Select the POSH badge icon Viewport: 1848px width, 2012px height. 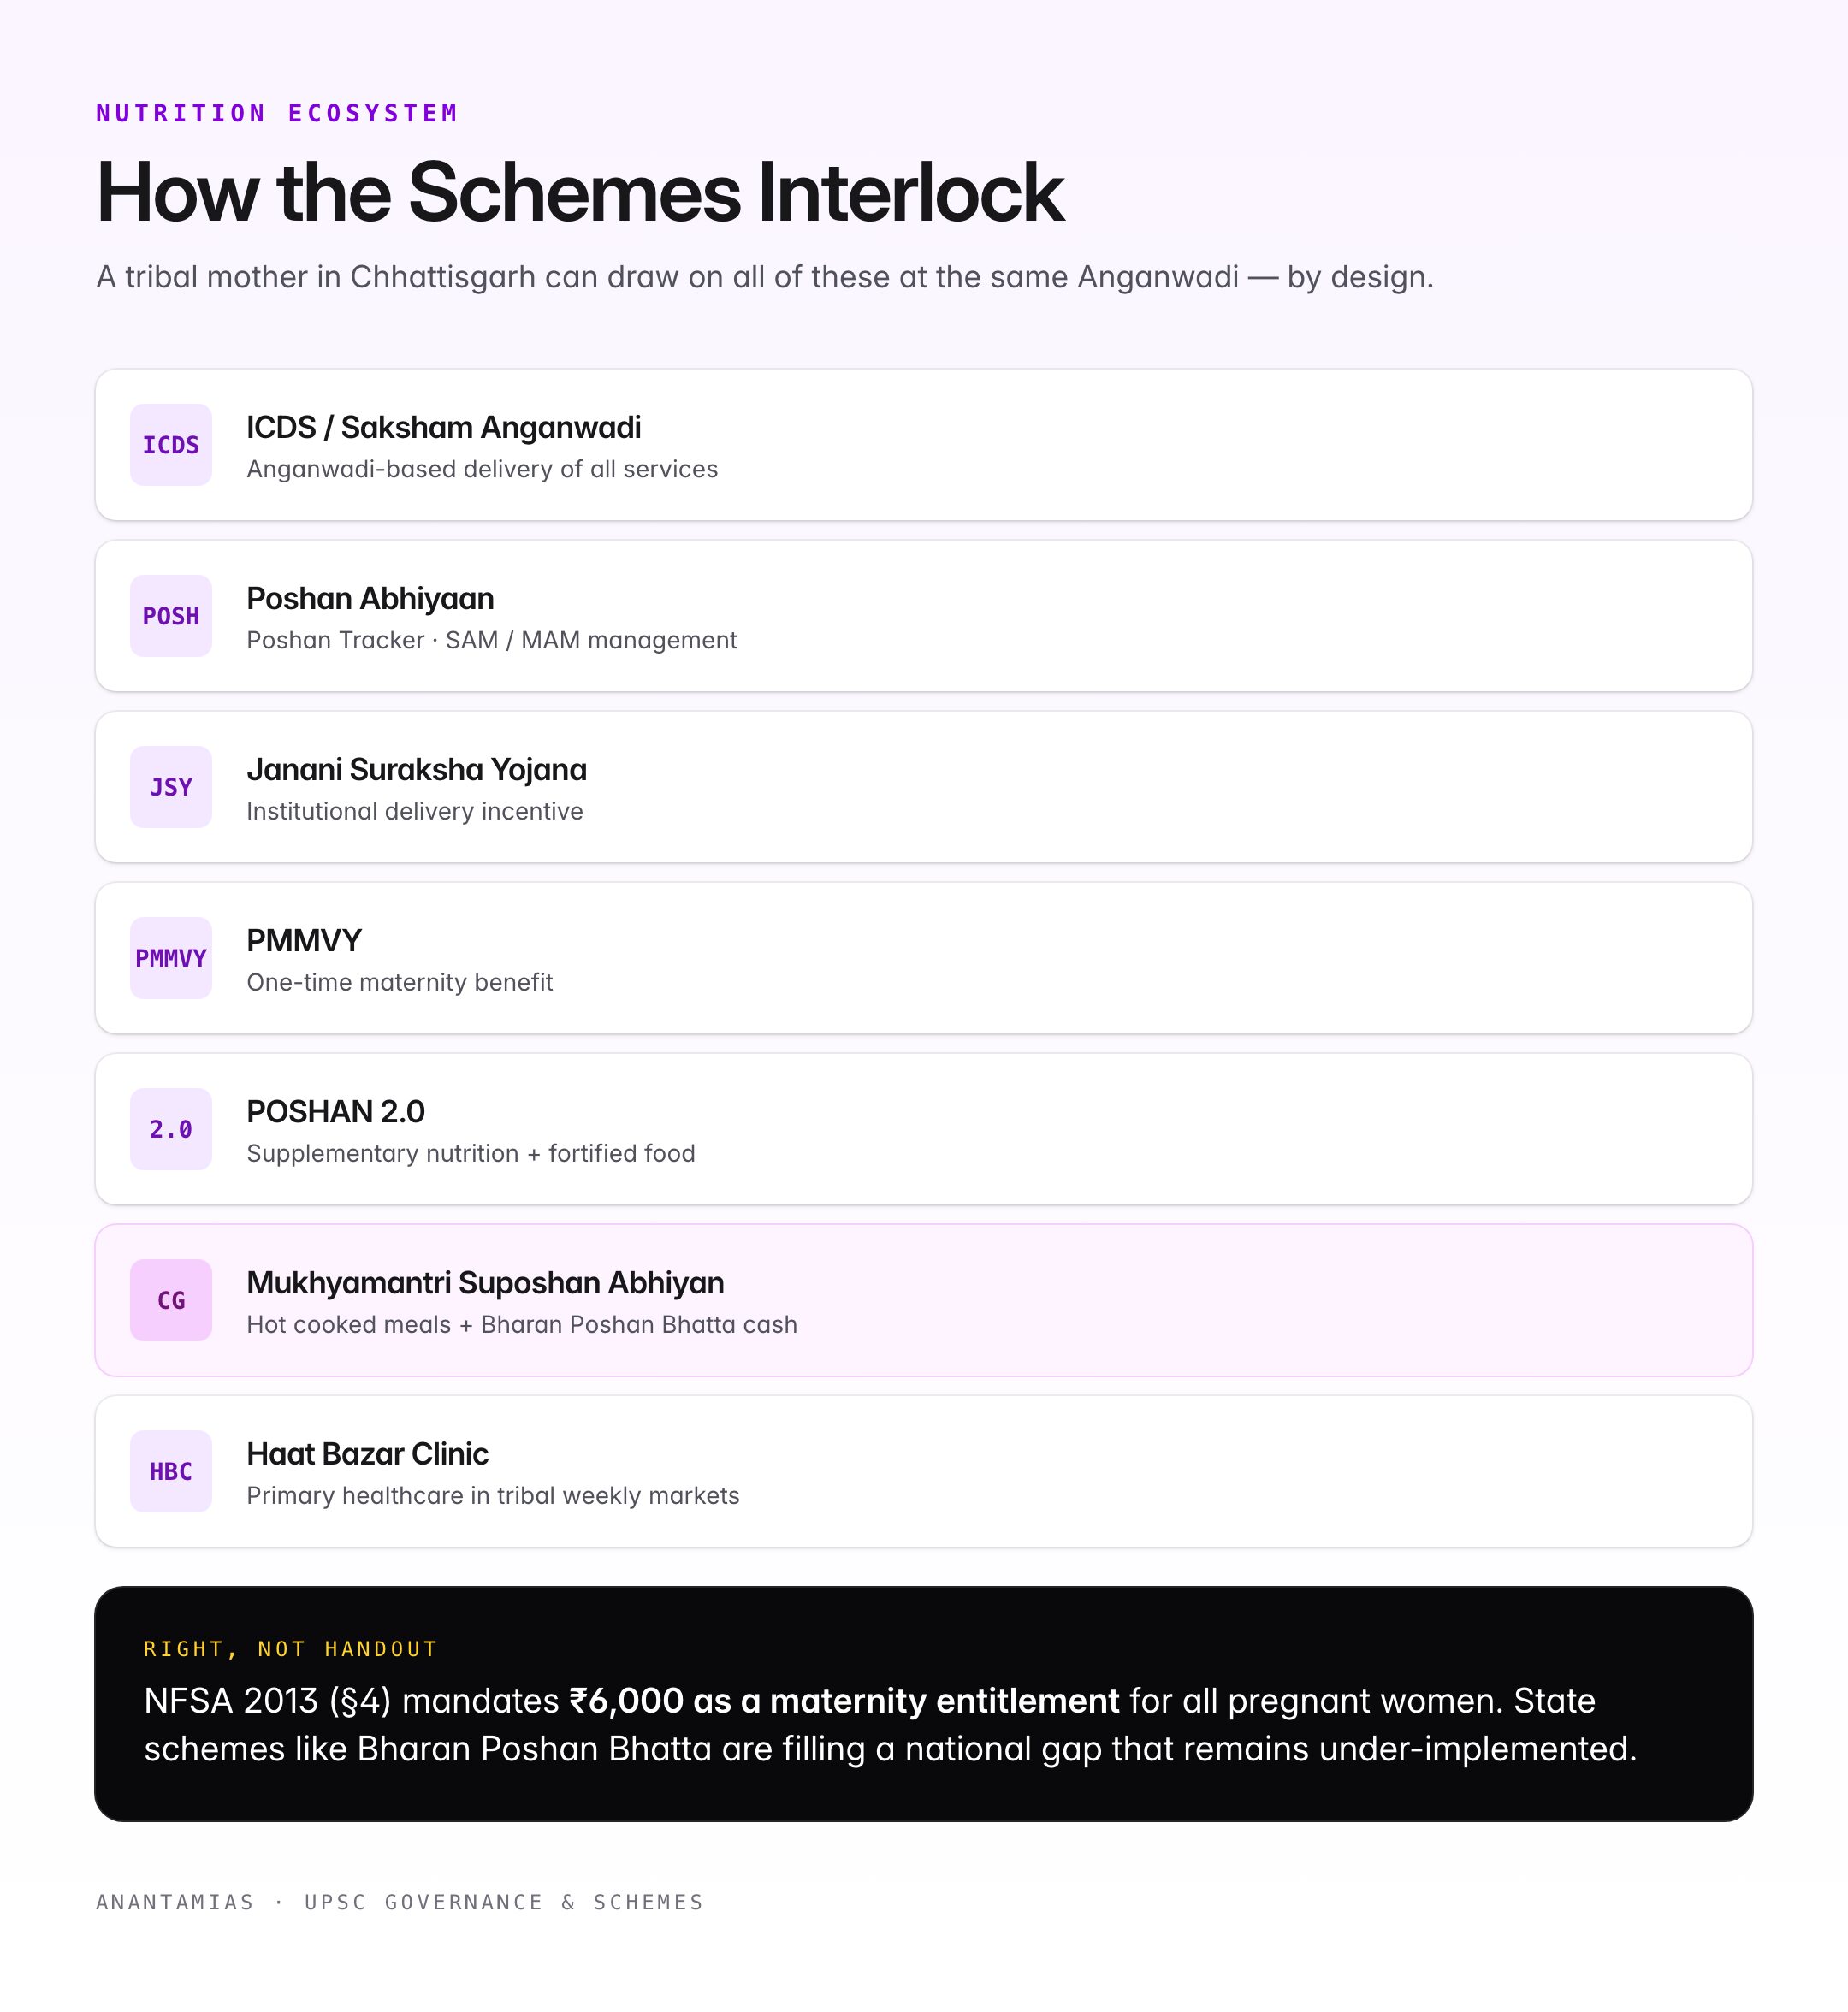pos(171,616)
